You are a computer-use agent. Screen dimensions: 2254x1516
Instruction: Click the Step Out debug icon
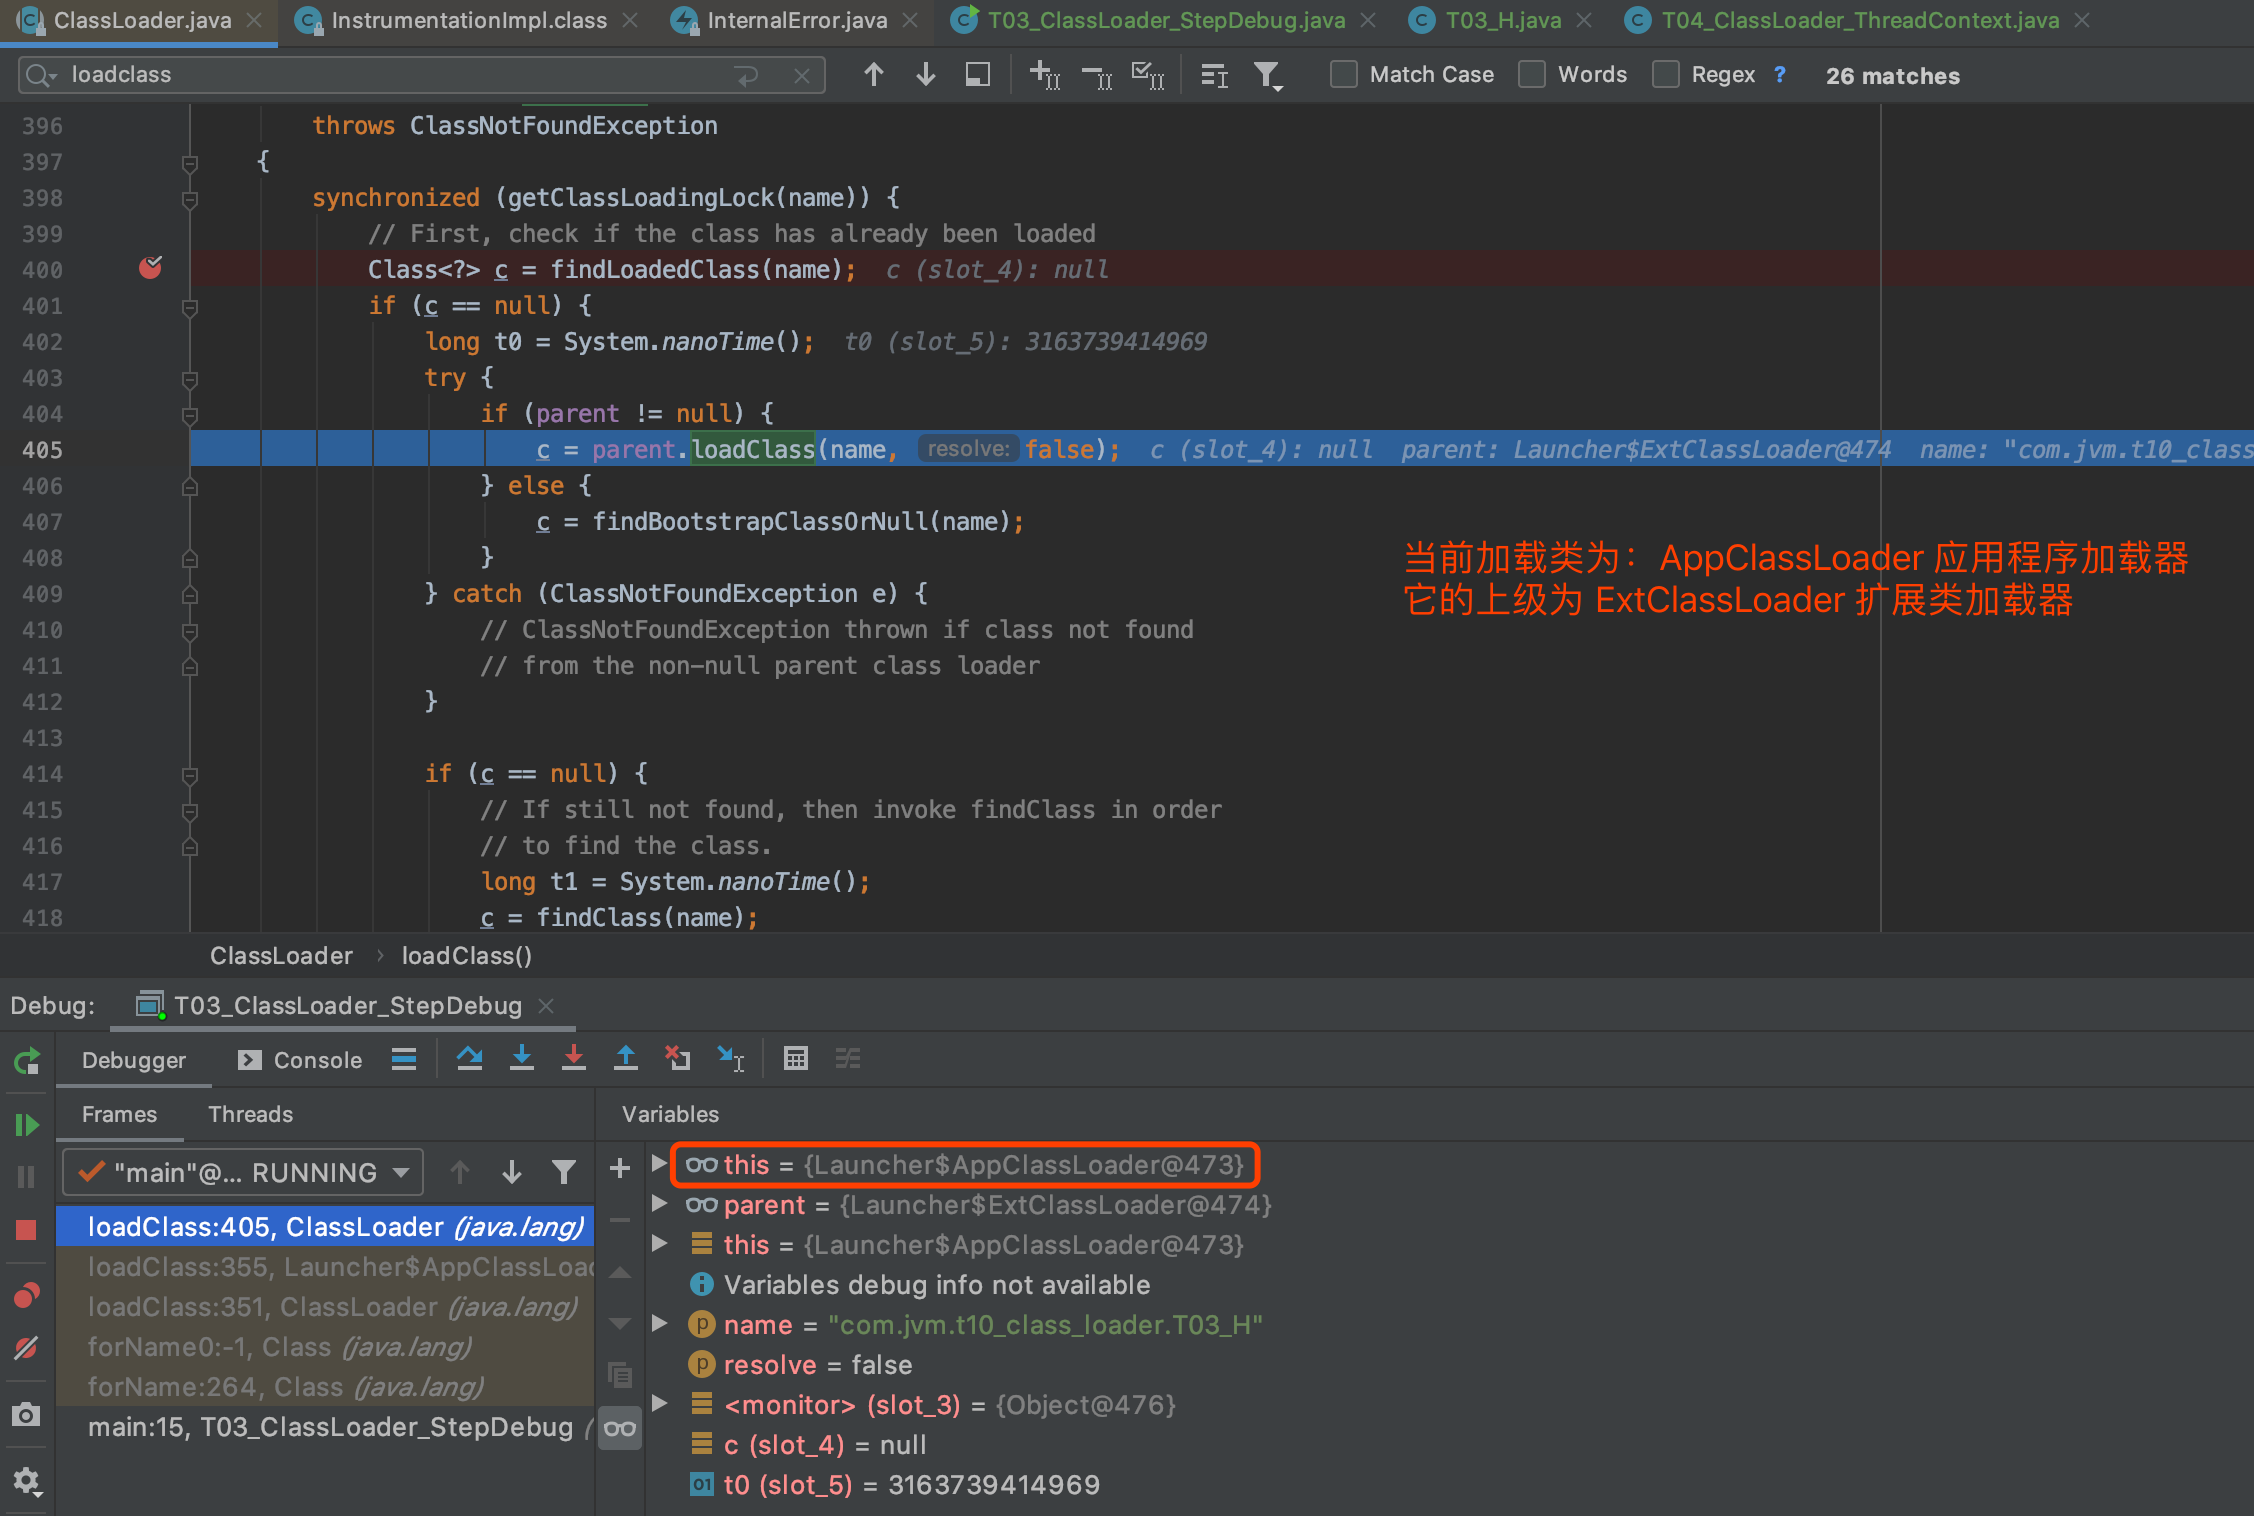coord(625,1058)
